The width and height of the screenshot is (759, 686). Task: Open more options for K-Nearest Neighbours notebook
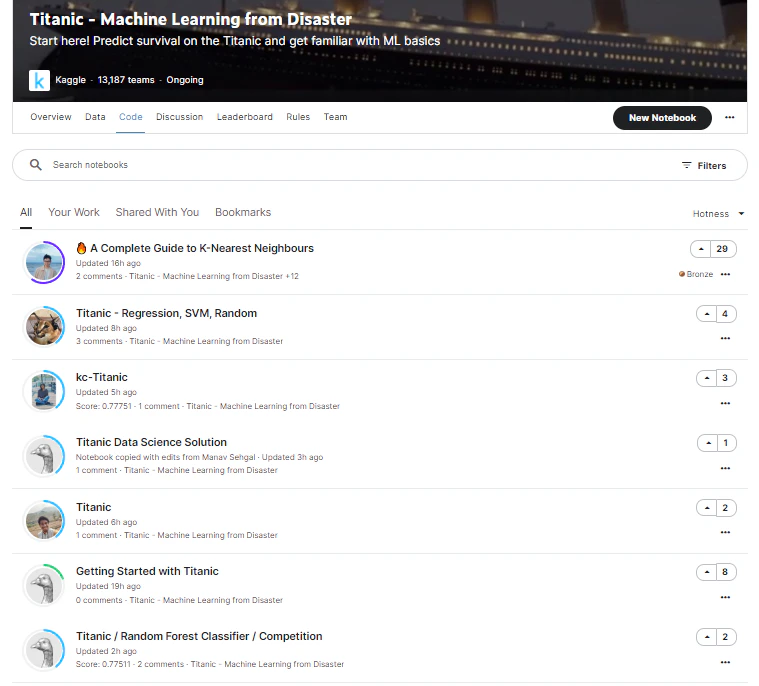point(725,274)
